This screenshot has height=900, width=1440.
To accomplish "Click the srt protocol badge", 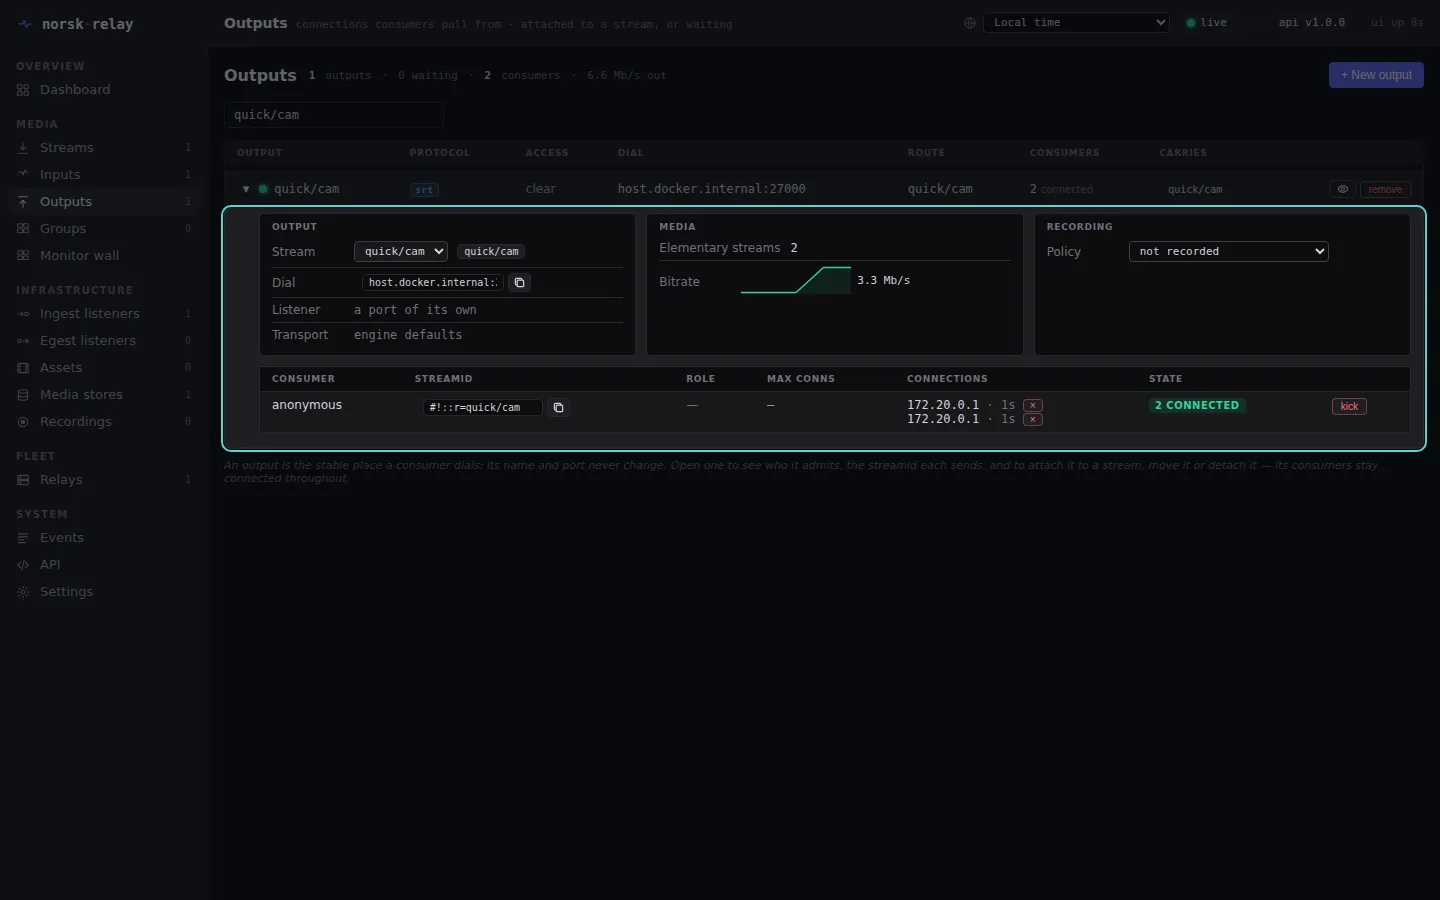I will 424,189.
